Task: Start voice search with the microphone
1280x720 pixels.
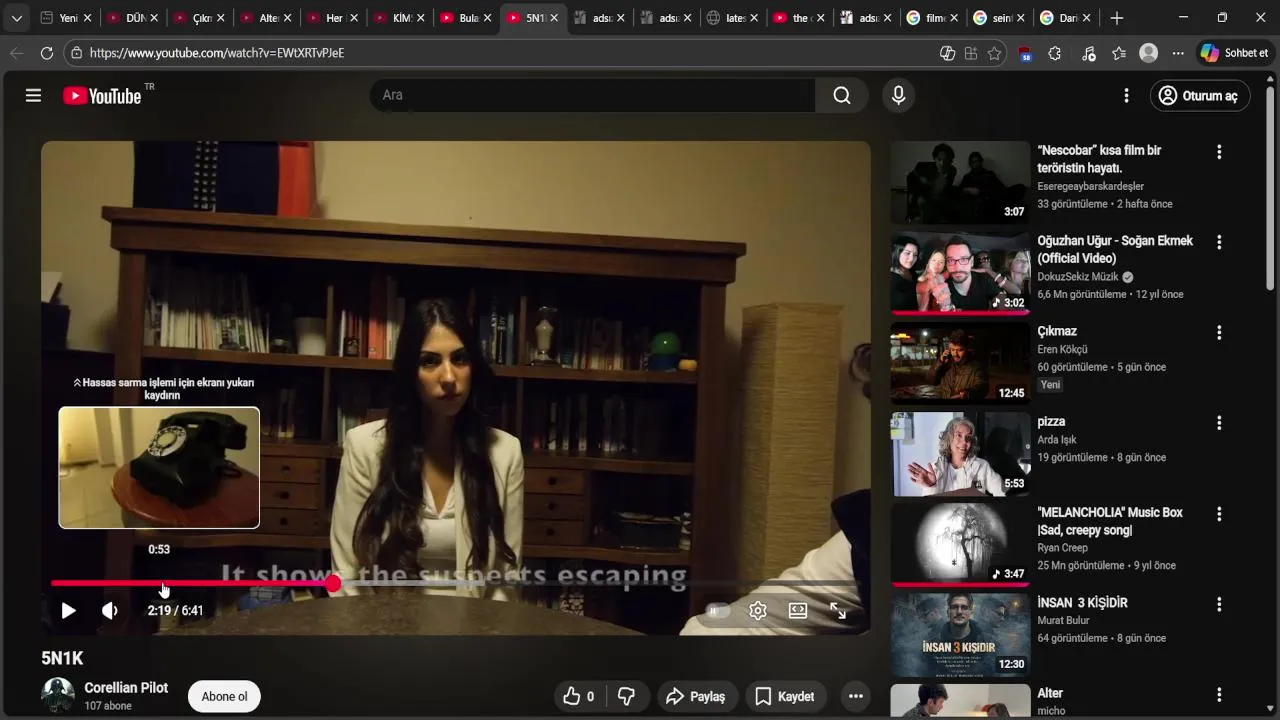Action: click(x=898, y=95)
